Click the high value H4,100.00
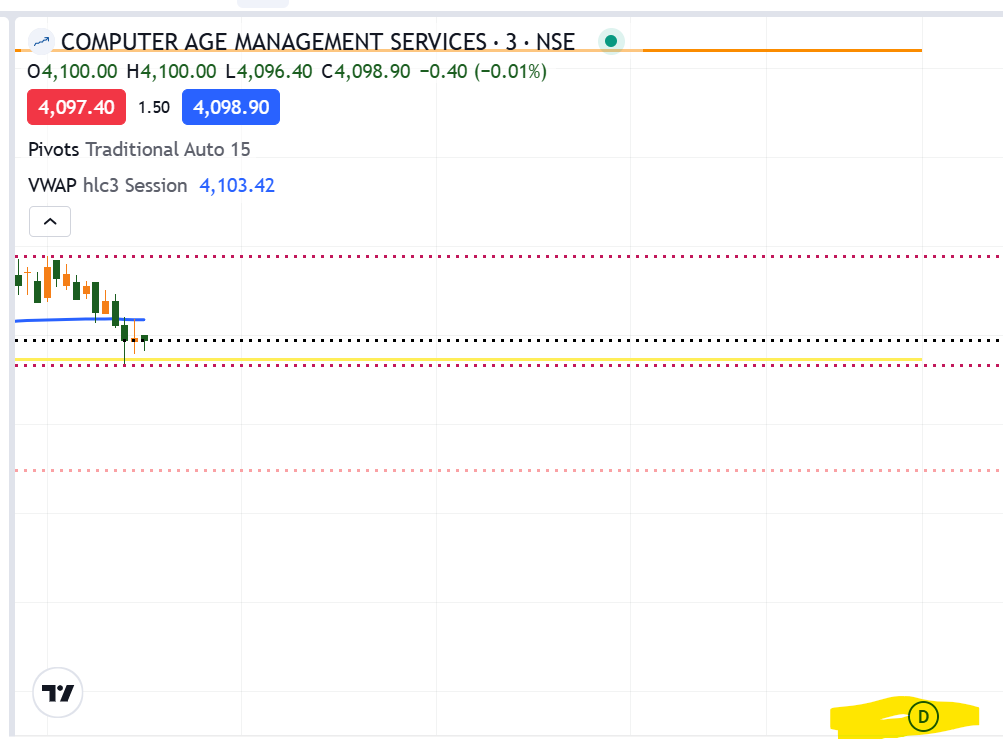 point(171,71)
